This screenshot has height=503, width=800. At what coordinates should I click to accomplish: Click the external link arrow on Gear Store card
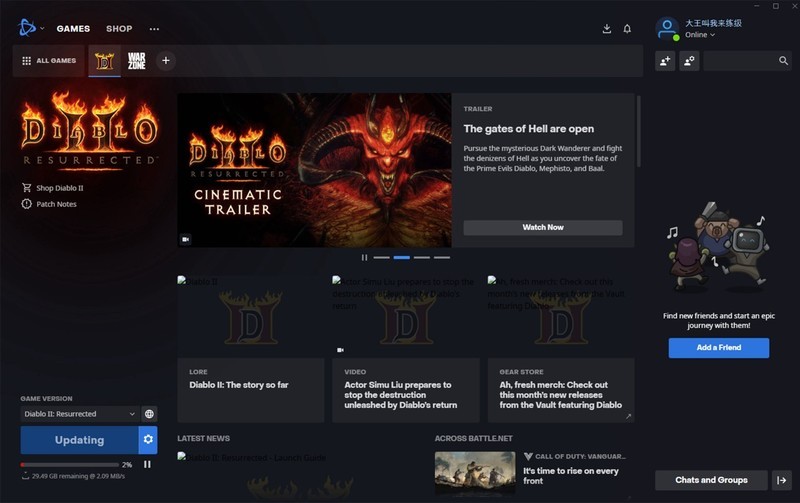pos(628,416)
